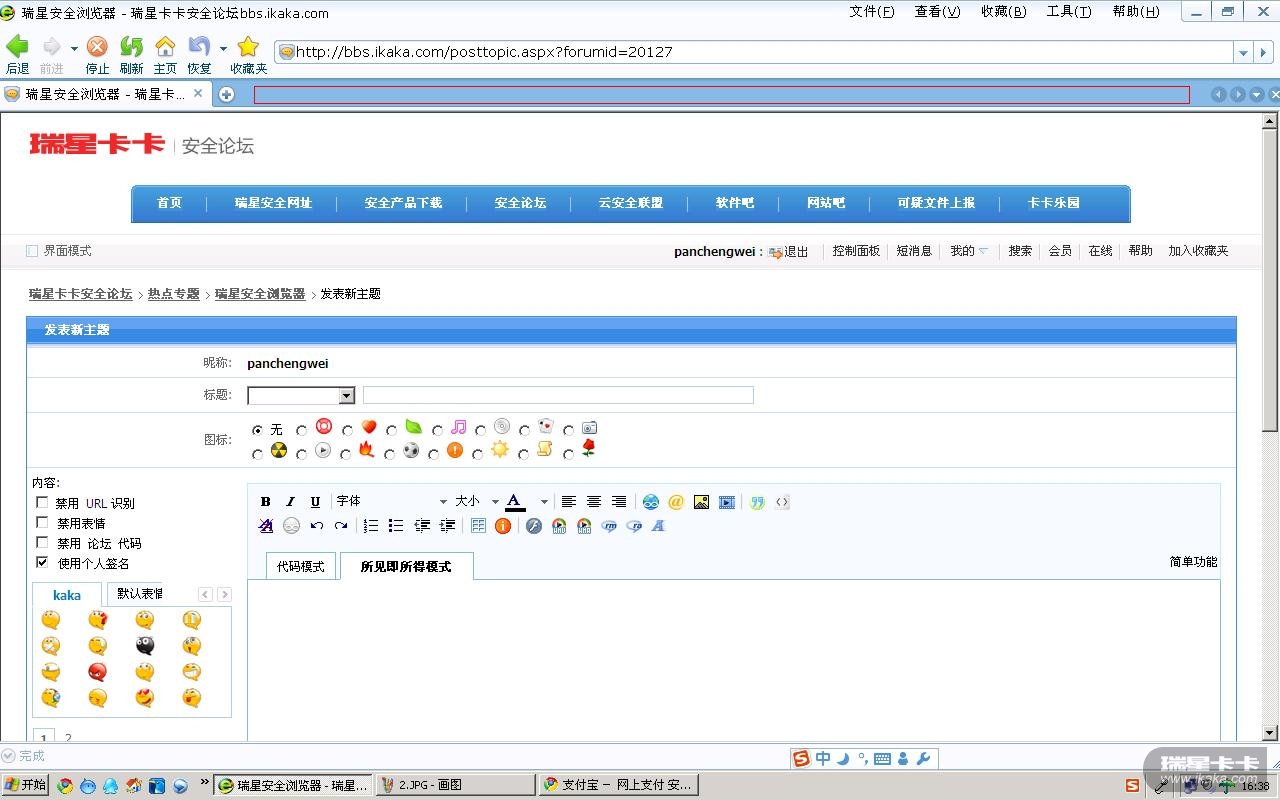
Task: Open the 查看(V) menu
Action: point(937,12)
